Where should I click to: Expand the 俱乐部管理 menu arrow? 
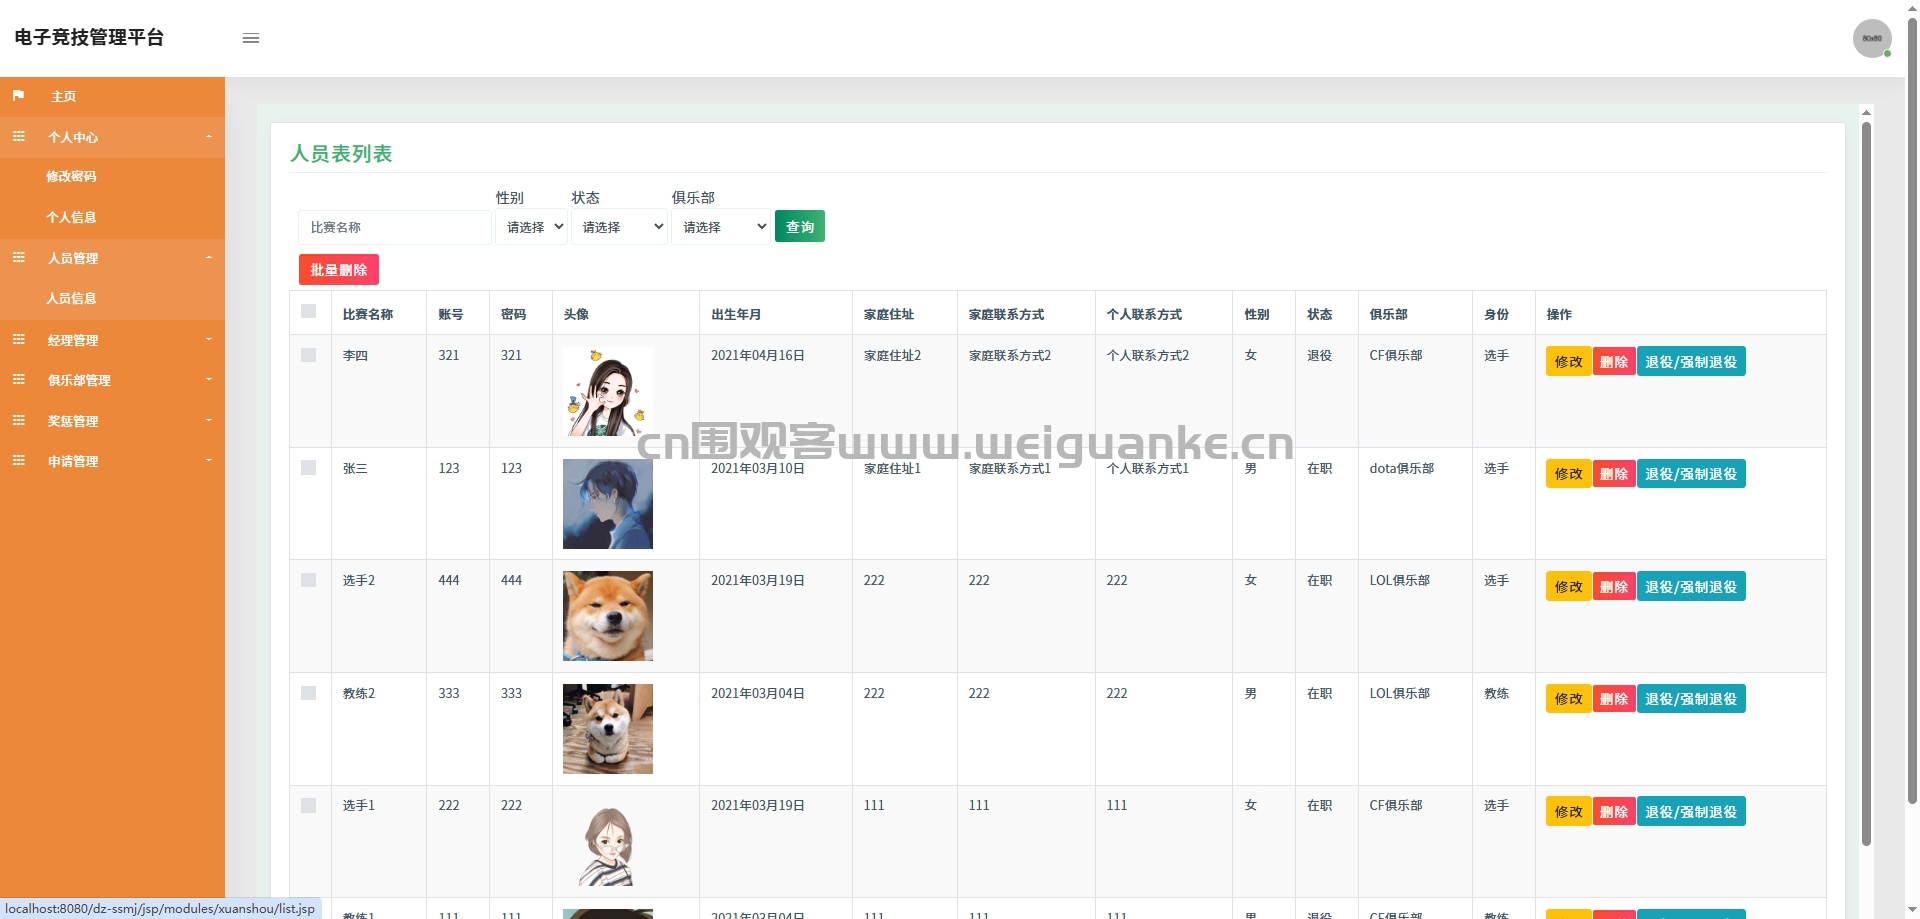(x=209, y=379)
